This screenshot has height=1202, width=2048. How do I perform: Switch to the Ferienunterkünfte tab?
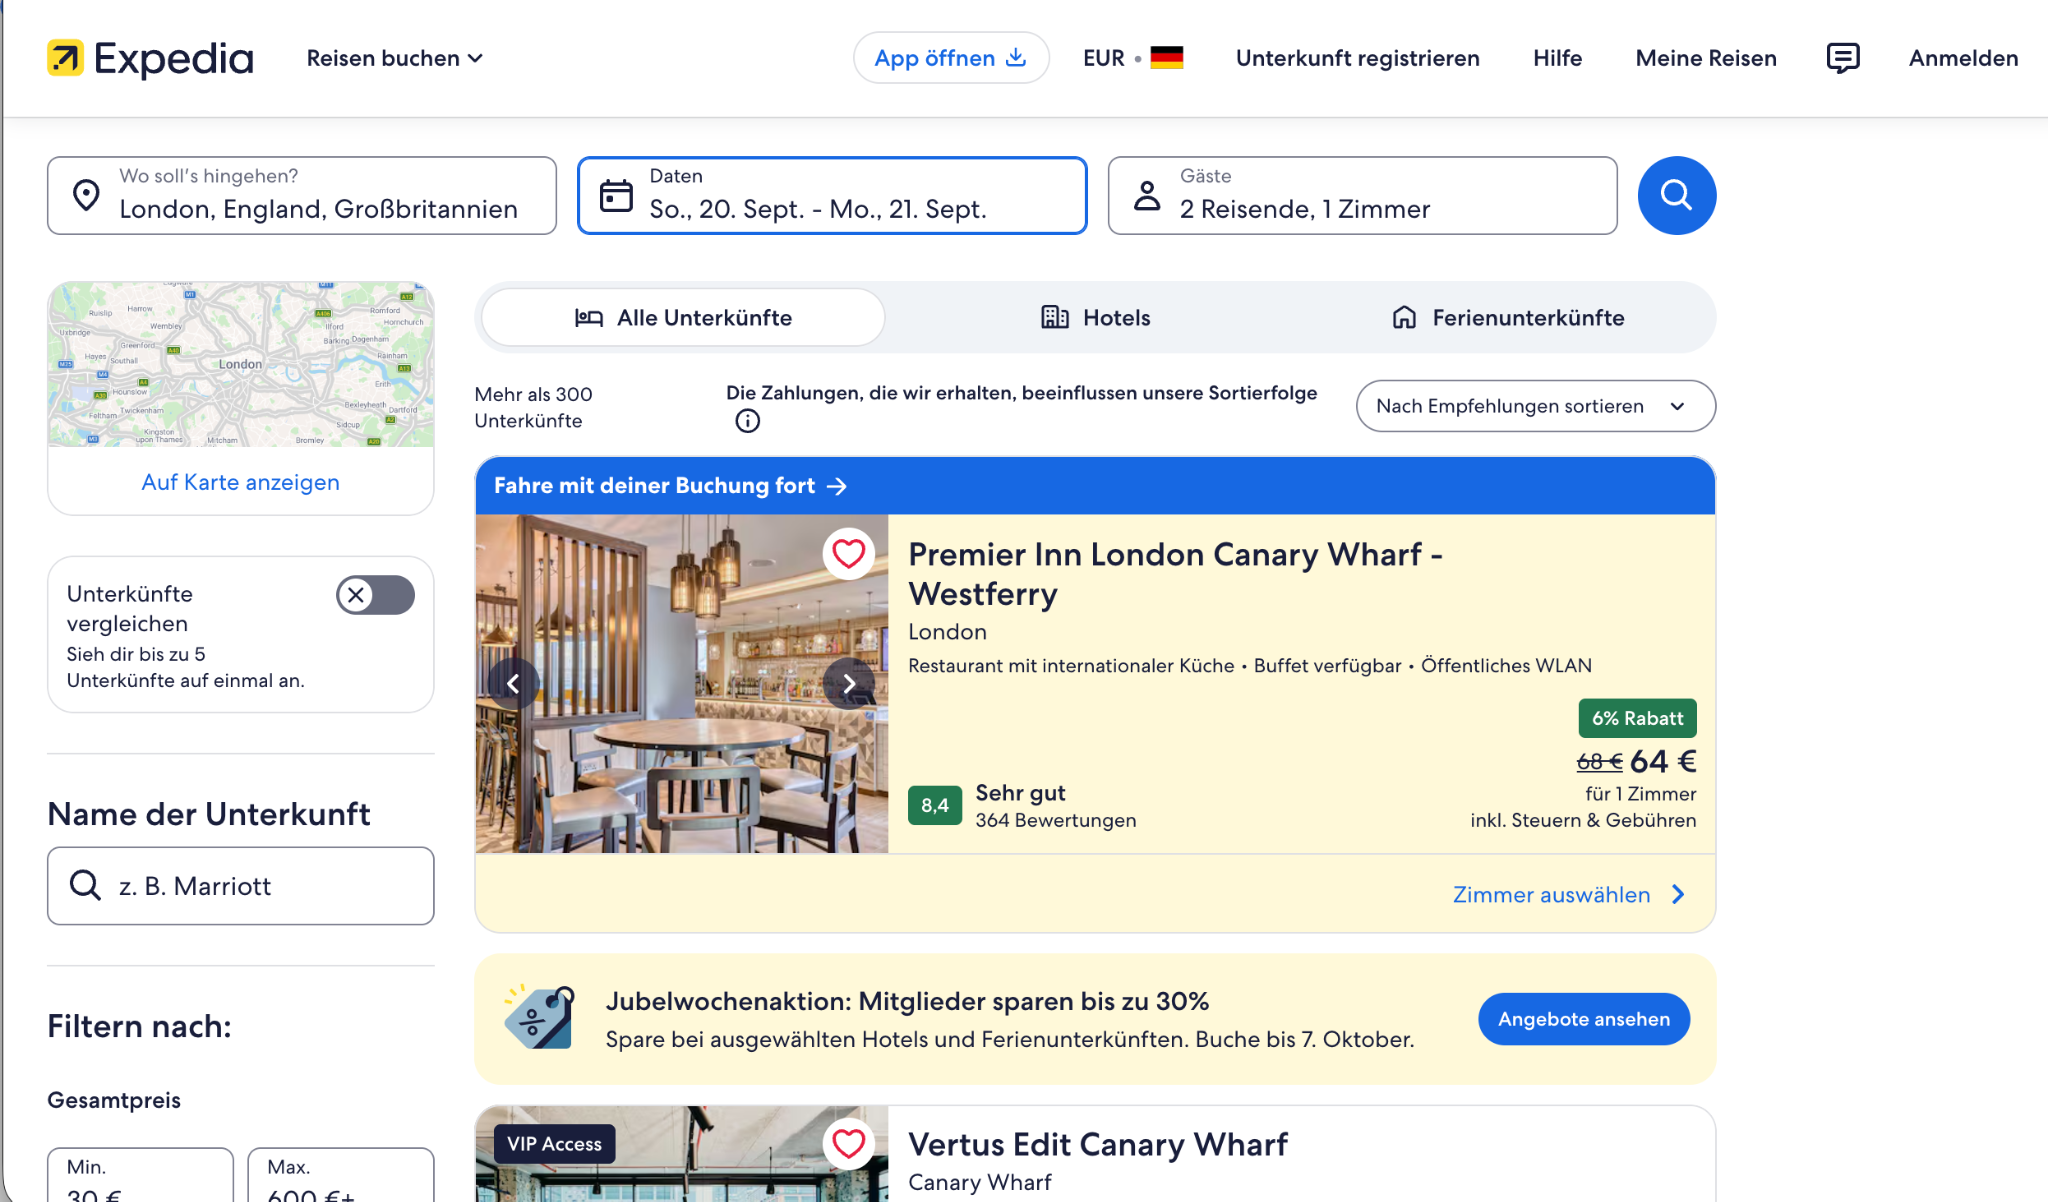point(1508,318)
